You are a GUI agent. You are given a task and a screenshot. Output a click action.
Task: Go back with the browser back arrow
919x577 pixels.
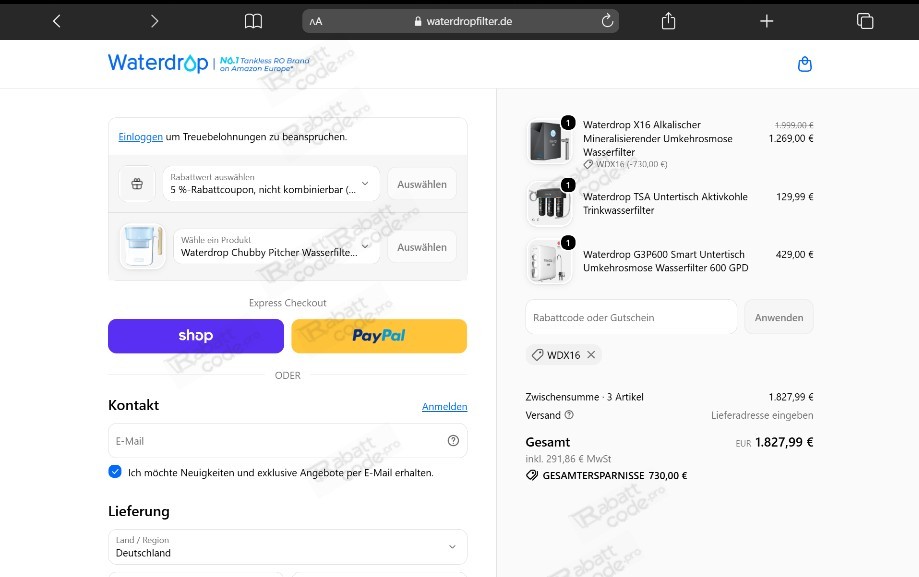pos(57,22)
